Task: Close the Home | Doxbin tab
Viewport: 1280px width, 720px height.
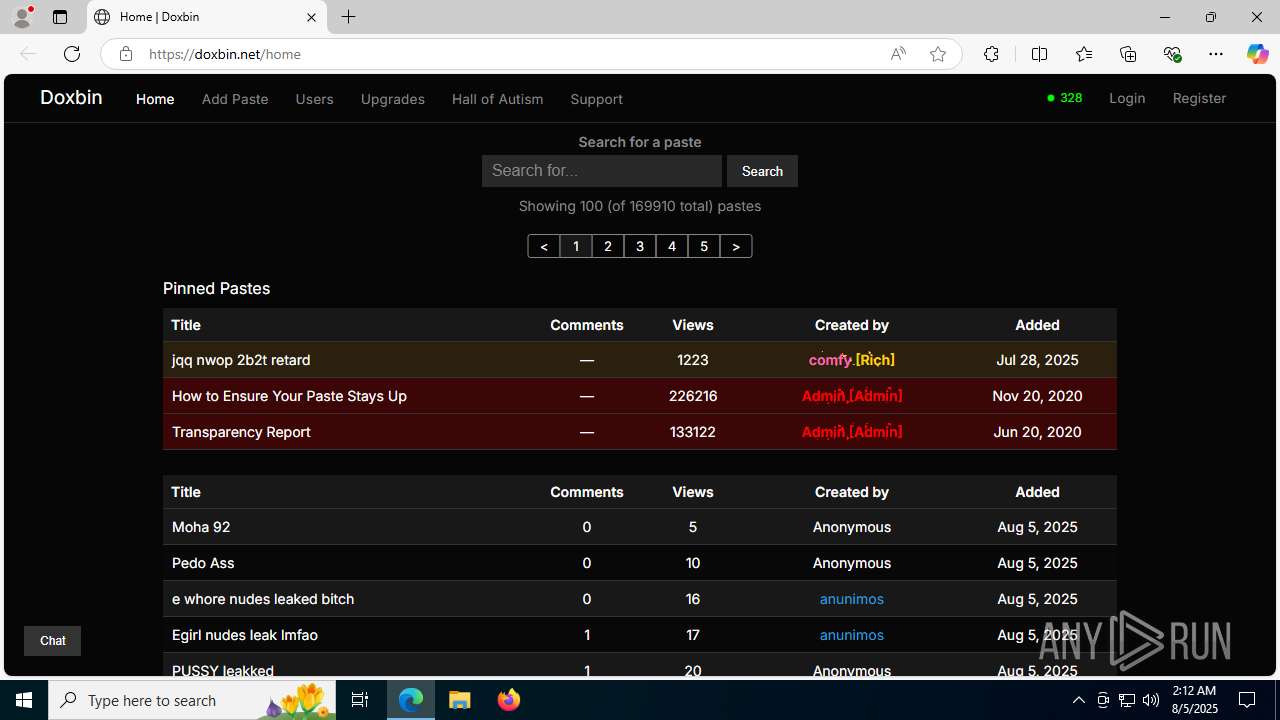Action: tap(311, 17)
